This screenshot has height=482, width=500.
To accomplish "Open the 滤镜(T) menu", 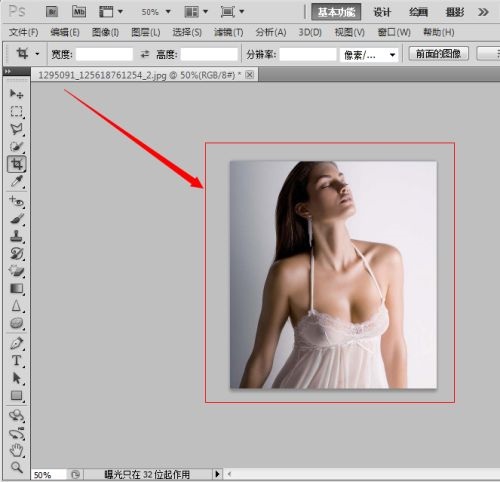I will coord(228,32).
